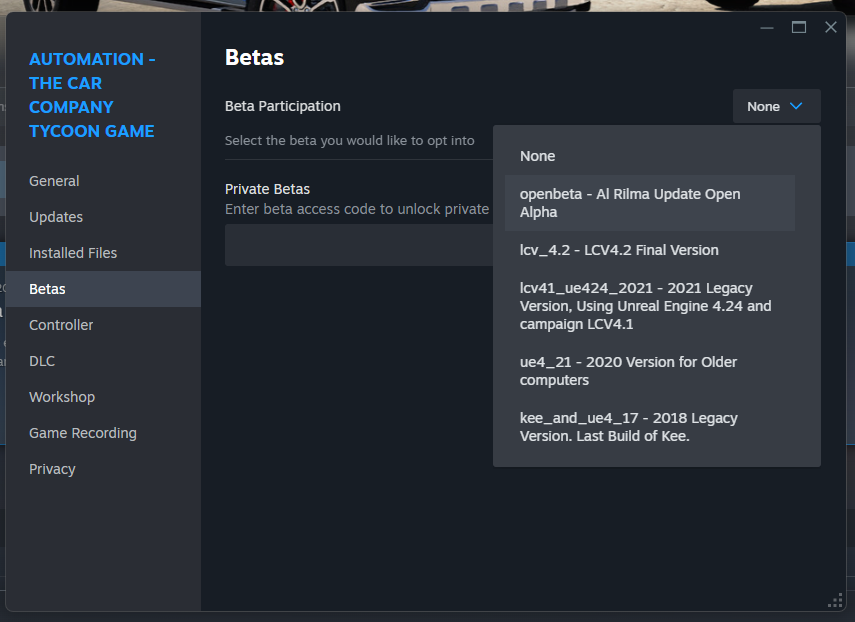Click the window resize grip icon

pos(835,601)
